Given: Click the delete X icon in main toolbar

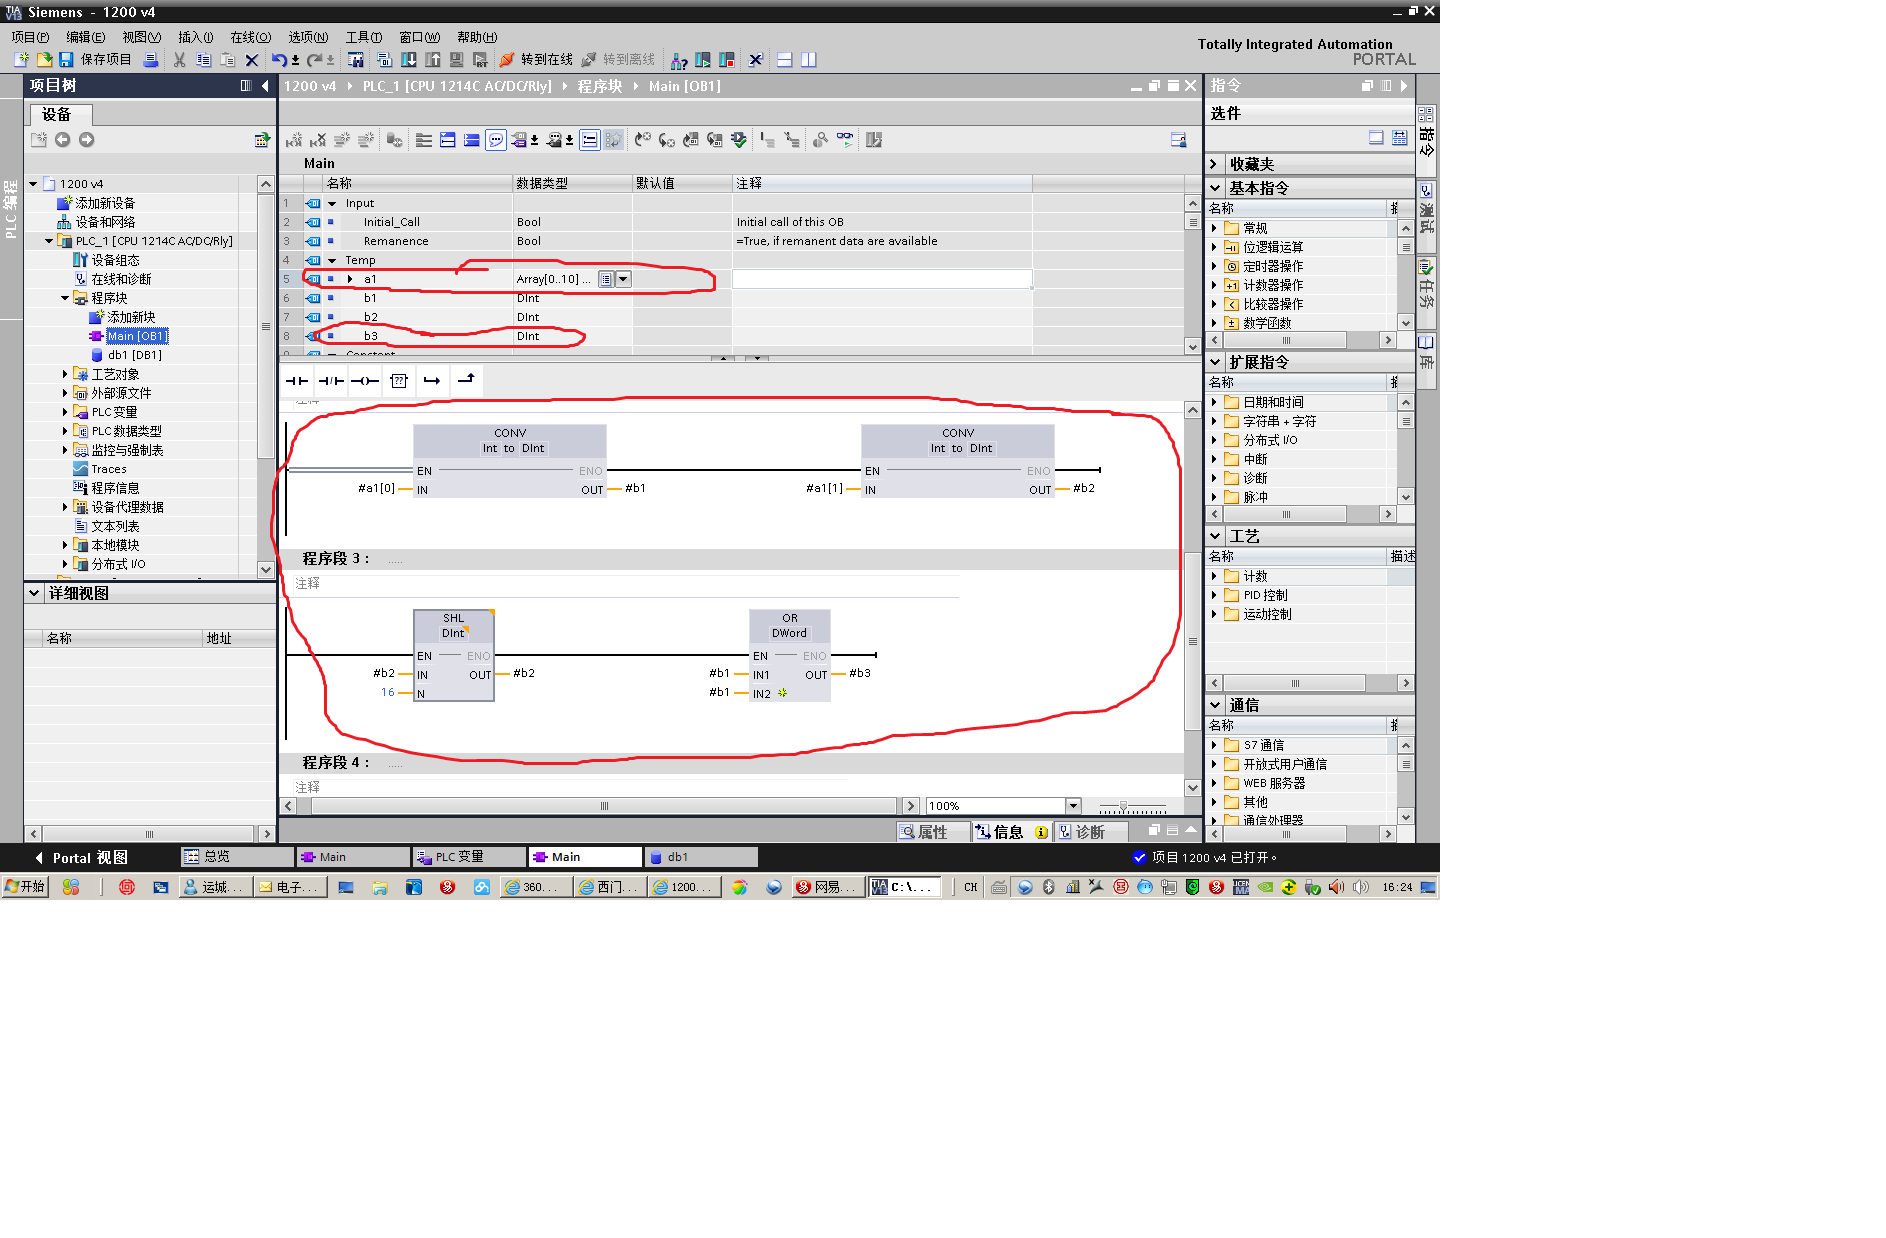Looking at the screenshot, I should tap(252, 60).
